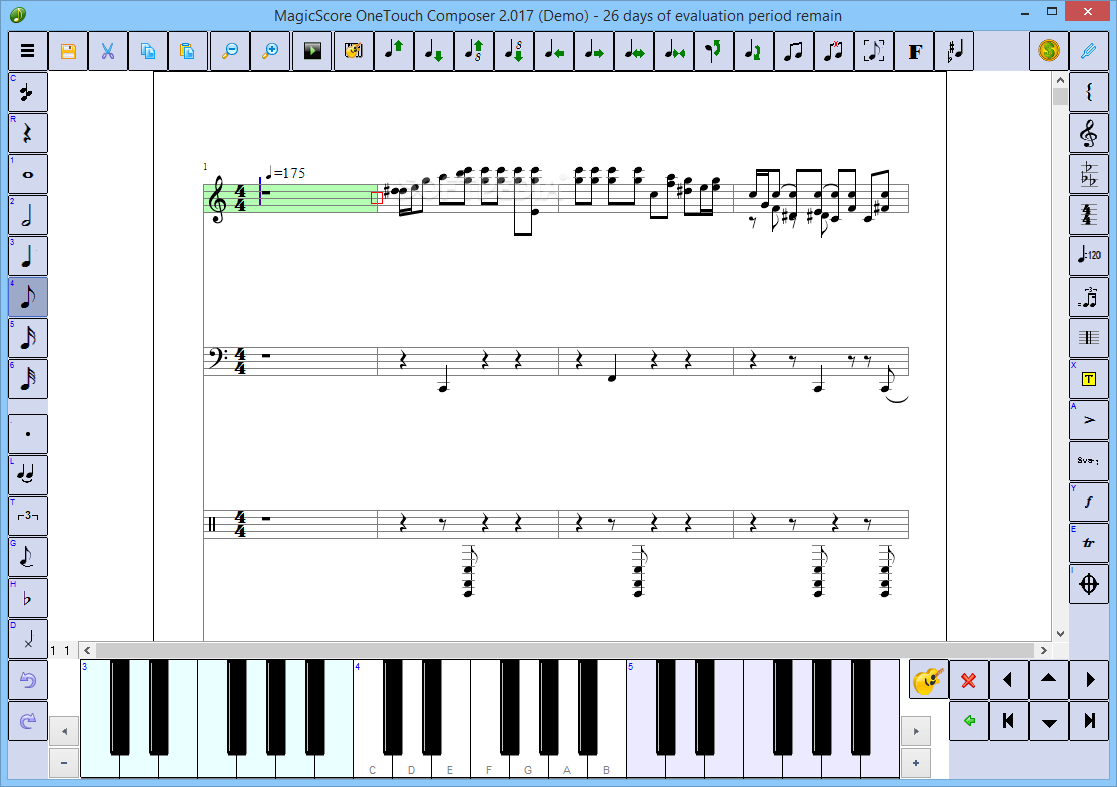This screenshot has height=787, width=1117.
Task: Copy selection with the copy icon
Action: 148,51
